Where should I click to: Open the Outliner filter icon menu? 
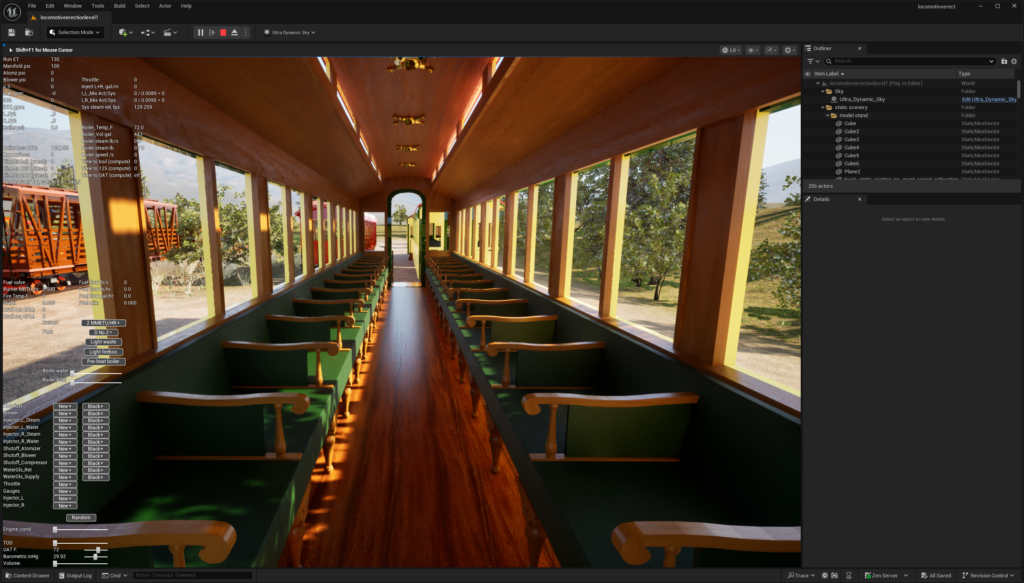(x=811, y=61)
